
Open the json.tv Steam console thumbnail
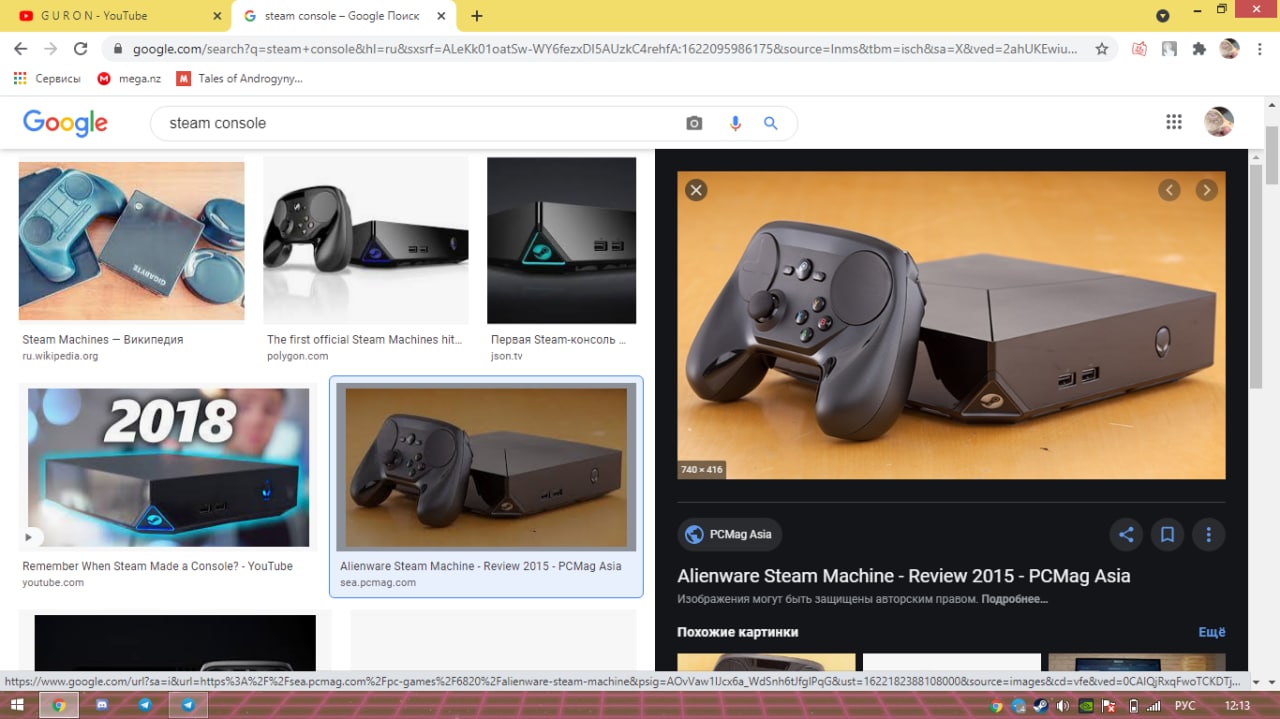pos(561,240)
